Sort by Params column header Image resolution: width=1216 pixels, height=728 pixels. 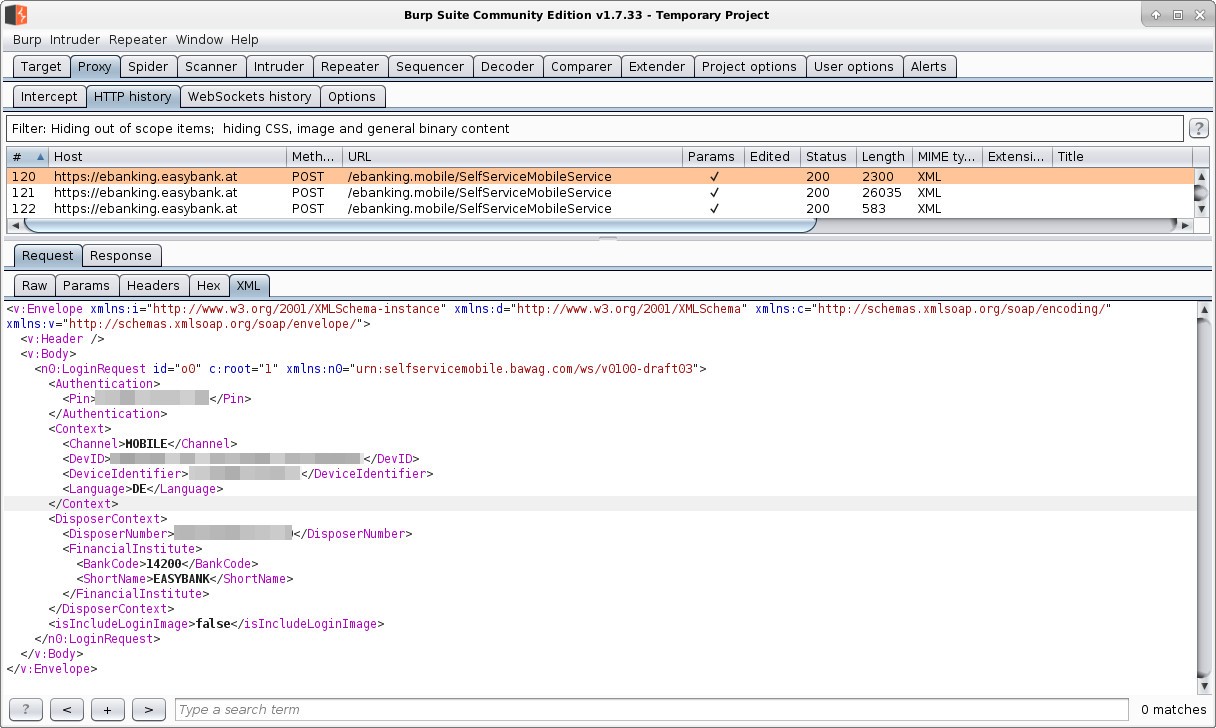712,157
